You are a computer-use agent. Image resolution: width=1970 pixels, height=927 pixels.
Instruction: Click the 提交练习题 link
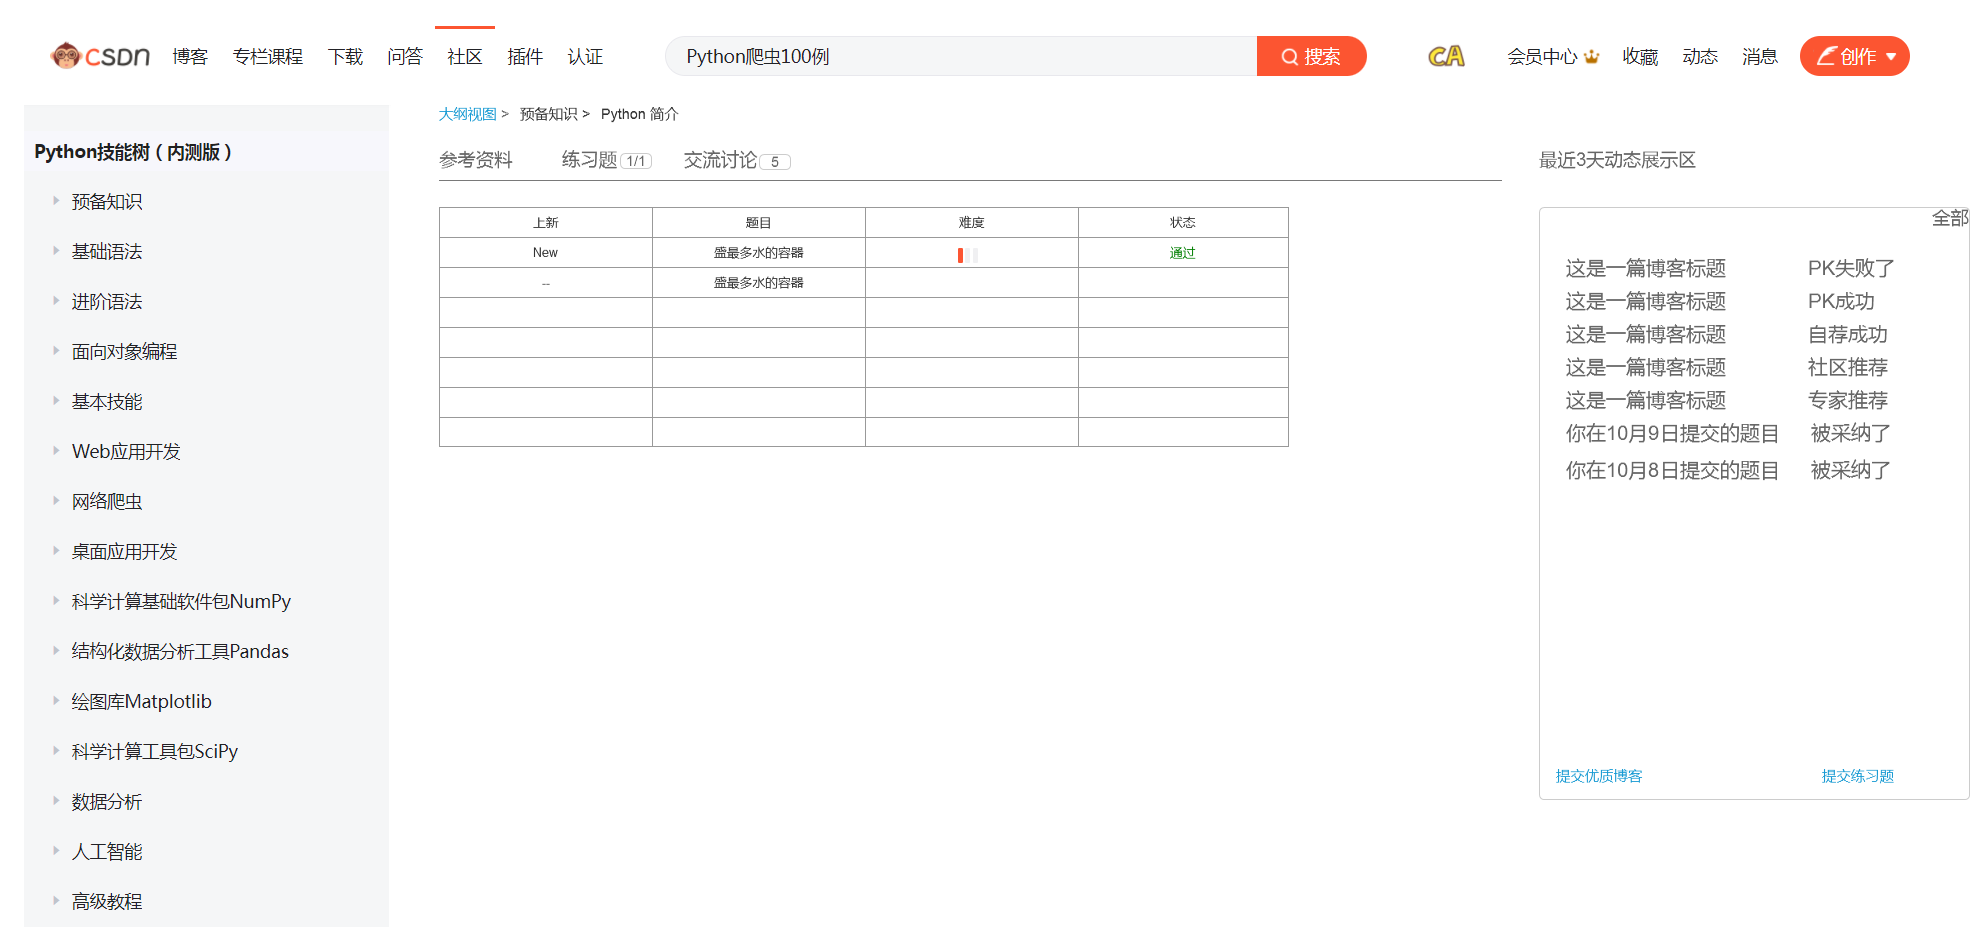[1858, 776]
